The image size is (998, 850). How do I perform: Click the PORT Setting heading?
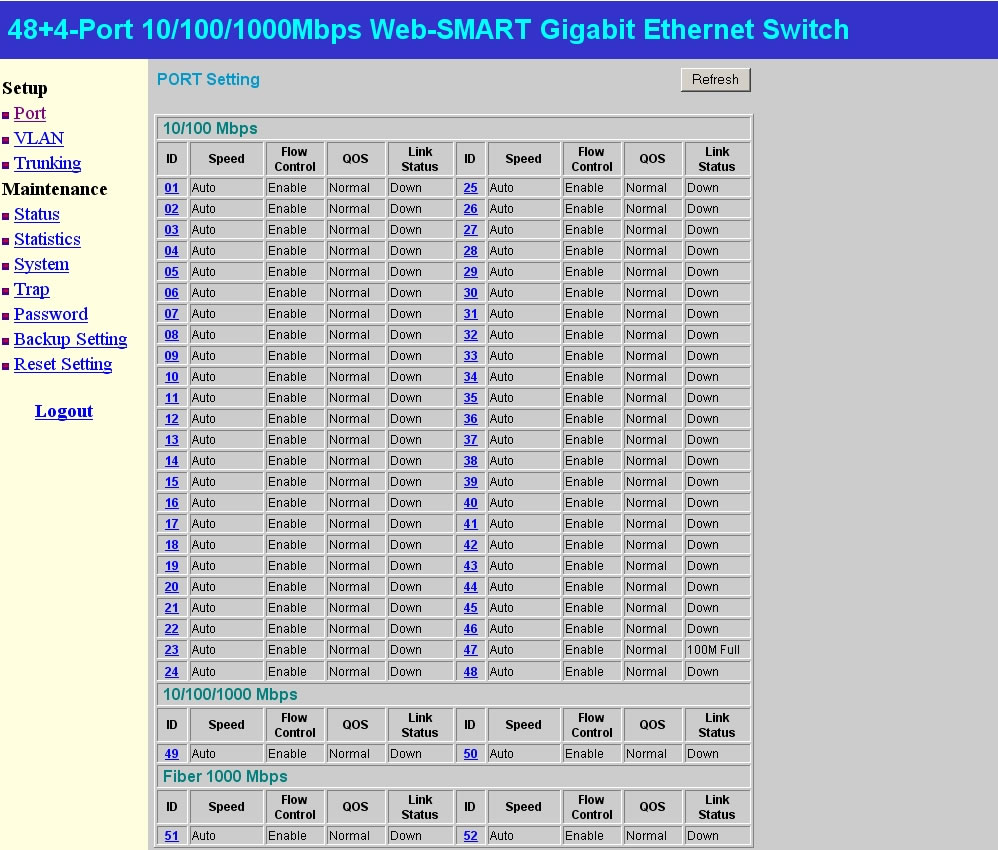click(x=208, y=80)
